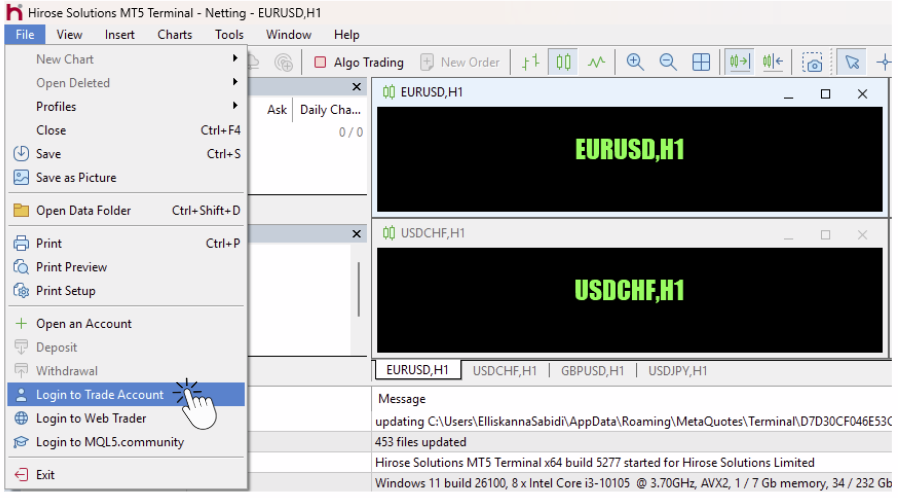The image size is (898, 498).
Task: Zoom in on the chart
Action: [635, 62]
